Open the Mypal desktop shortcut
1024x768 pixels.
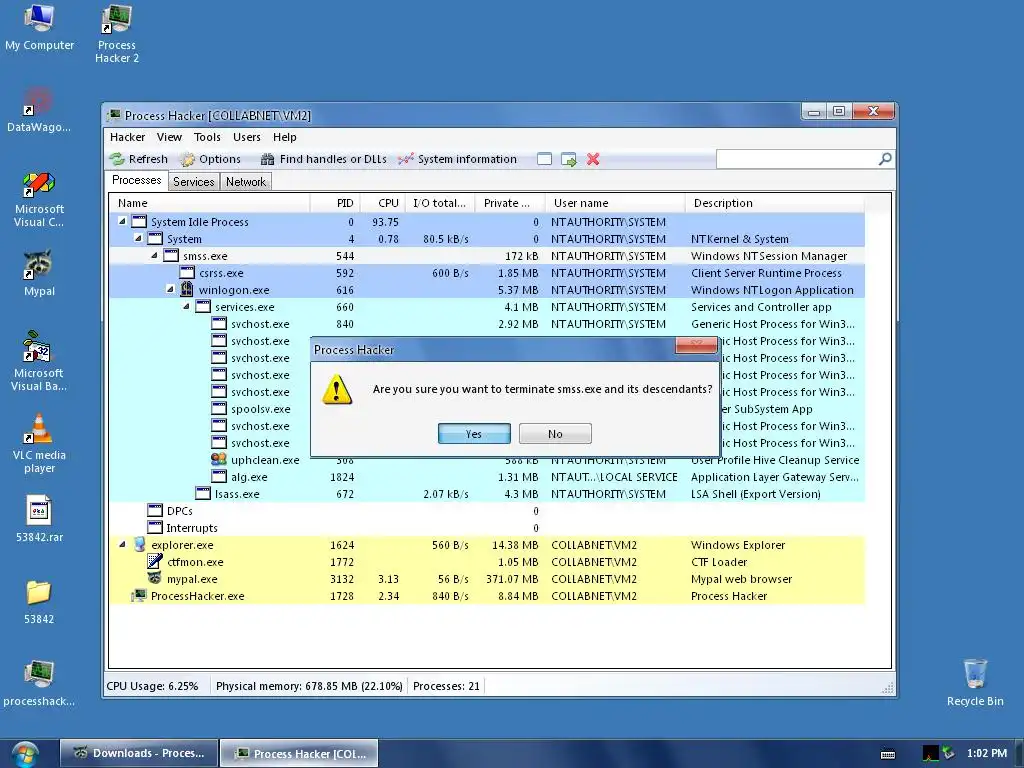(39, 273)
